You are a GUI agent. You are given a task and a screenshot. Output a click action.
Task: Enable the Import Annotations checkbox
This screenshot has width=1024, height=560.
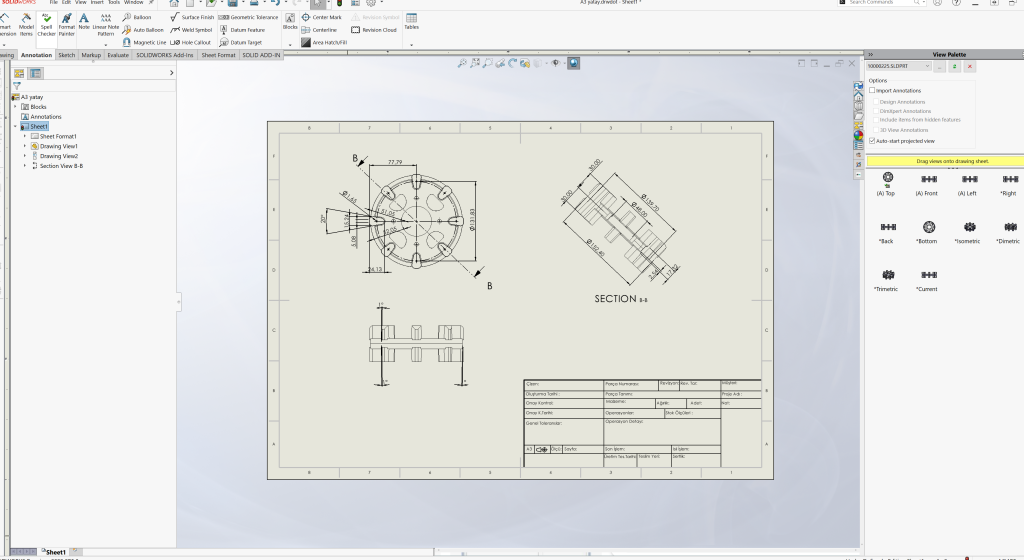(x=872, y=91)
